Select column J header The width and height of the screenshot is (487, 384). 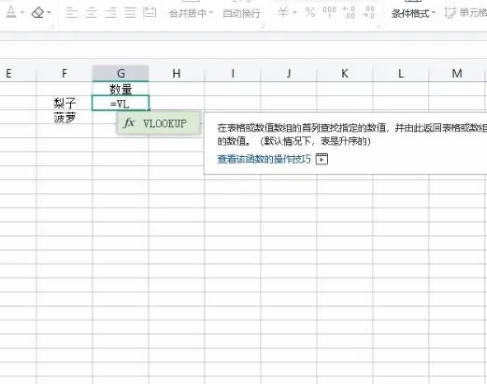289,73
